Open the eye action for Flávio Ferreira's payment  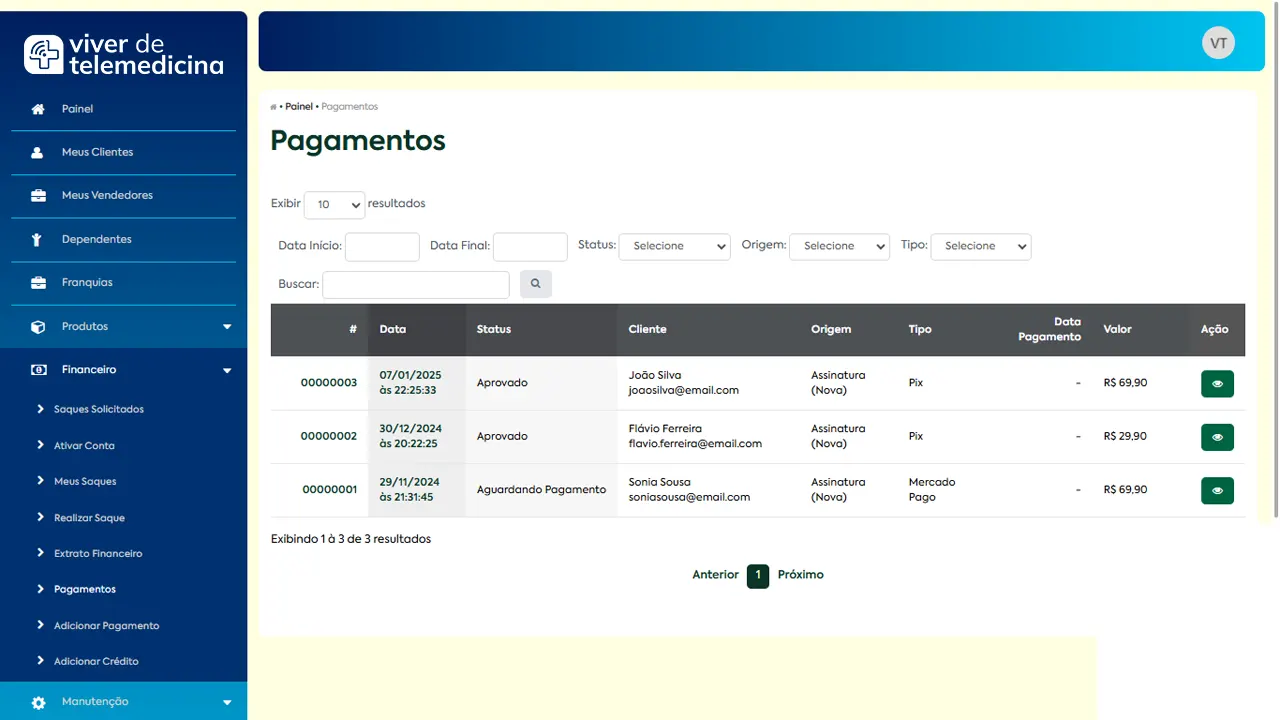[1217, 437]
